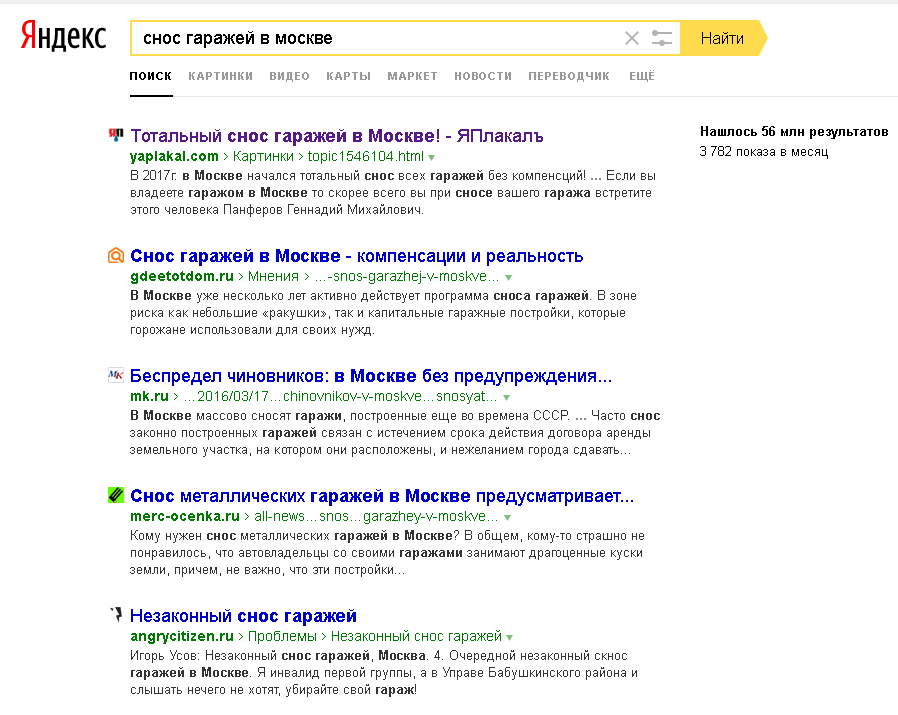Click snippet 'В Москве массово сносят гаражи'
Viewport: 898px width, 715px height.
[x=235, y=416]
